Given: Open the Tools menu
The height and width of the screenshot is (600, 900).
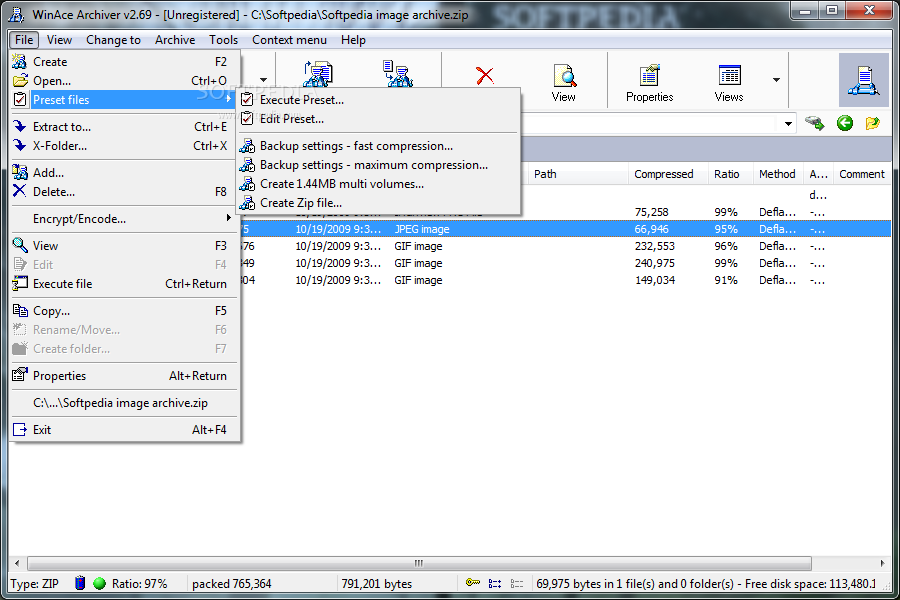Looking at the screenshot, I should tap(223, 40).
